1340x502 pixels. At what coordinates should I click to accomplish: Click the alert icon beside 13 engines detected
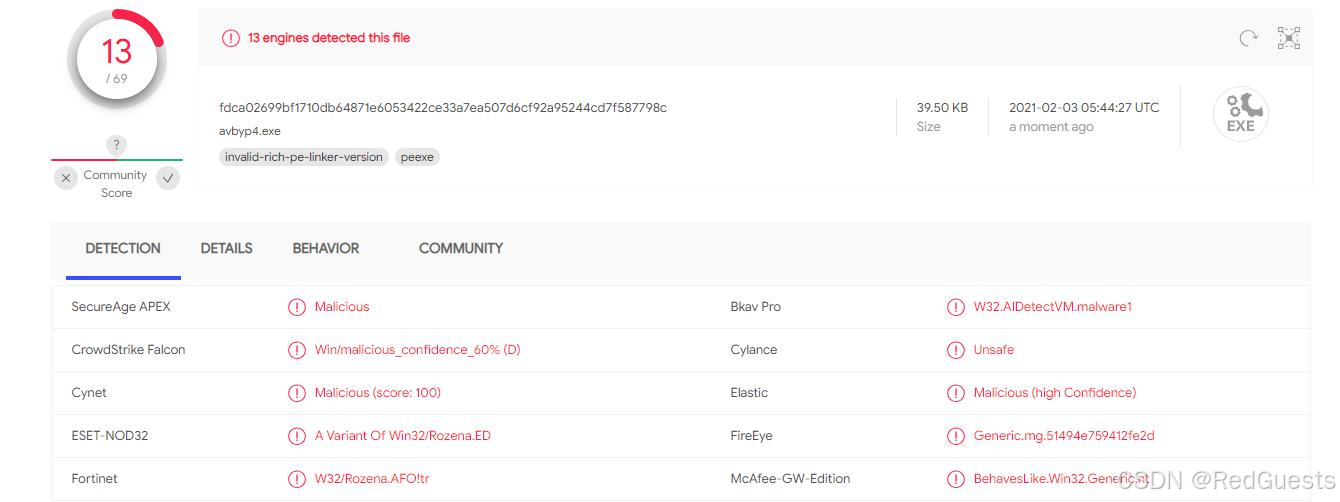[x=231, y=38]
